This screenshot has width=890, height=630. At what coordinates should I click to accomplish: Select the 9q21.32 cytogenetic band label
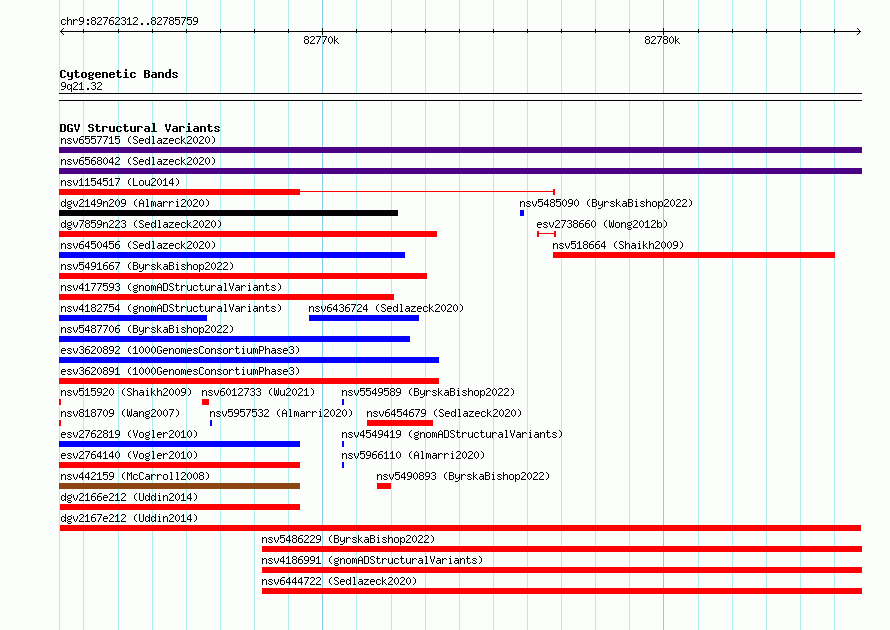(x=81, y=86)
